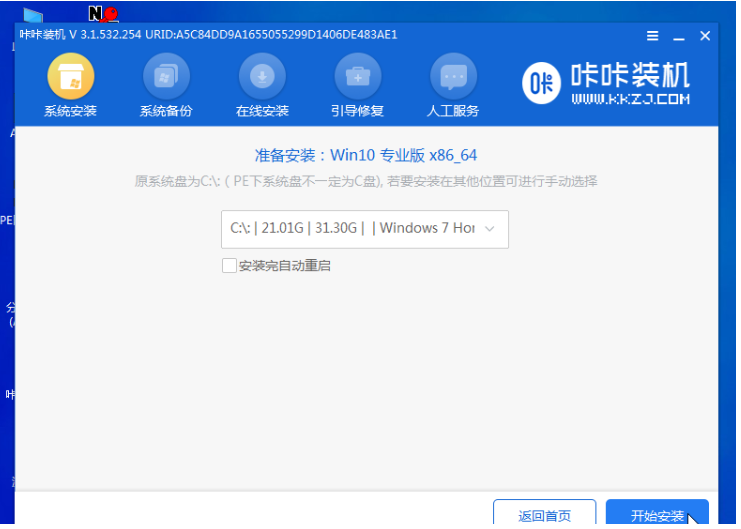Visit the WWW.KKZJ.COM website text
This screenshot has height=529, width=741.
(x=630, y=100)
